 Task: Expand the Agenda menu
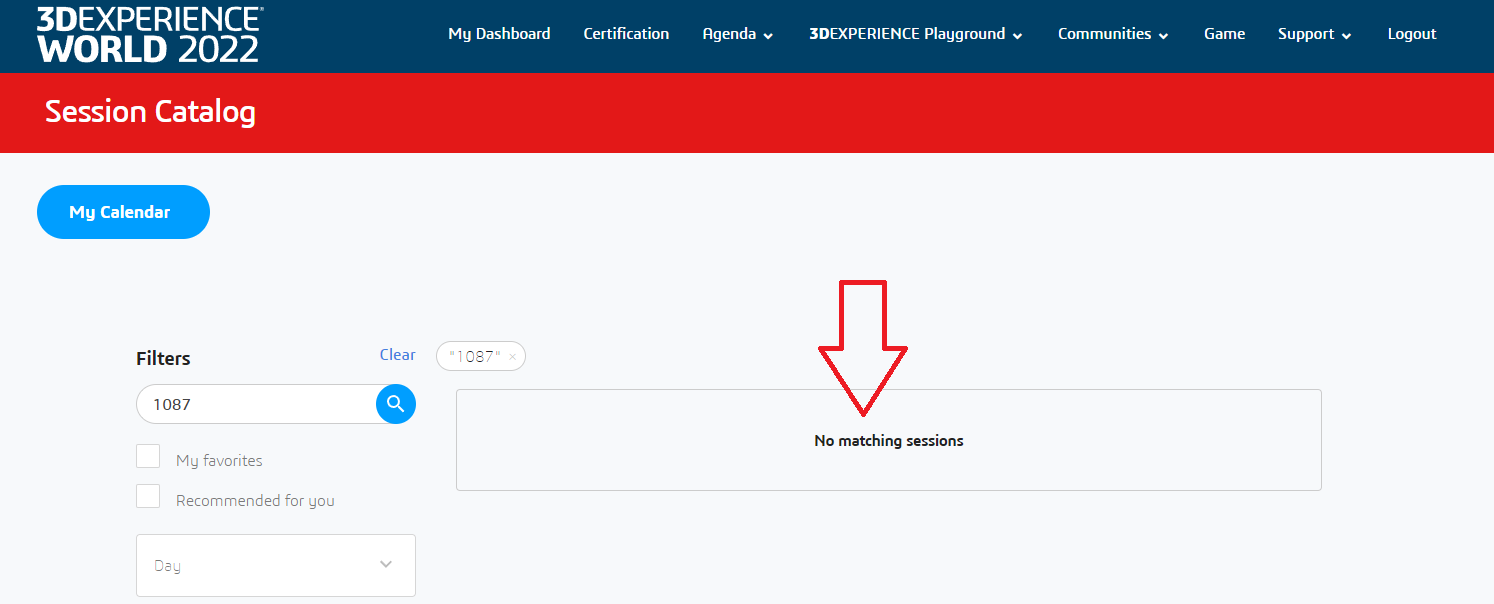click(x=738, y=34)
